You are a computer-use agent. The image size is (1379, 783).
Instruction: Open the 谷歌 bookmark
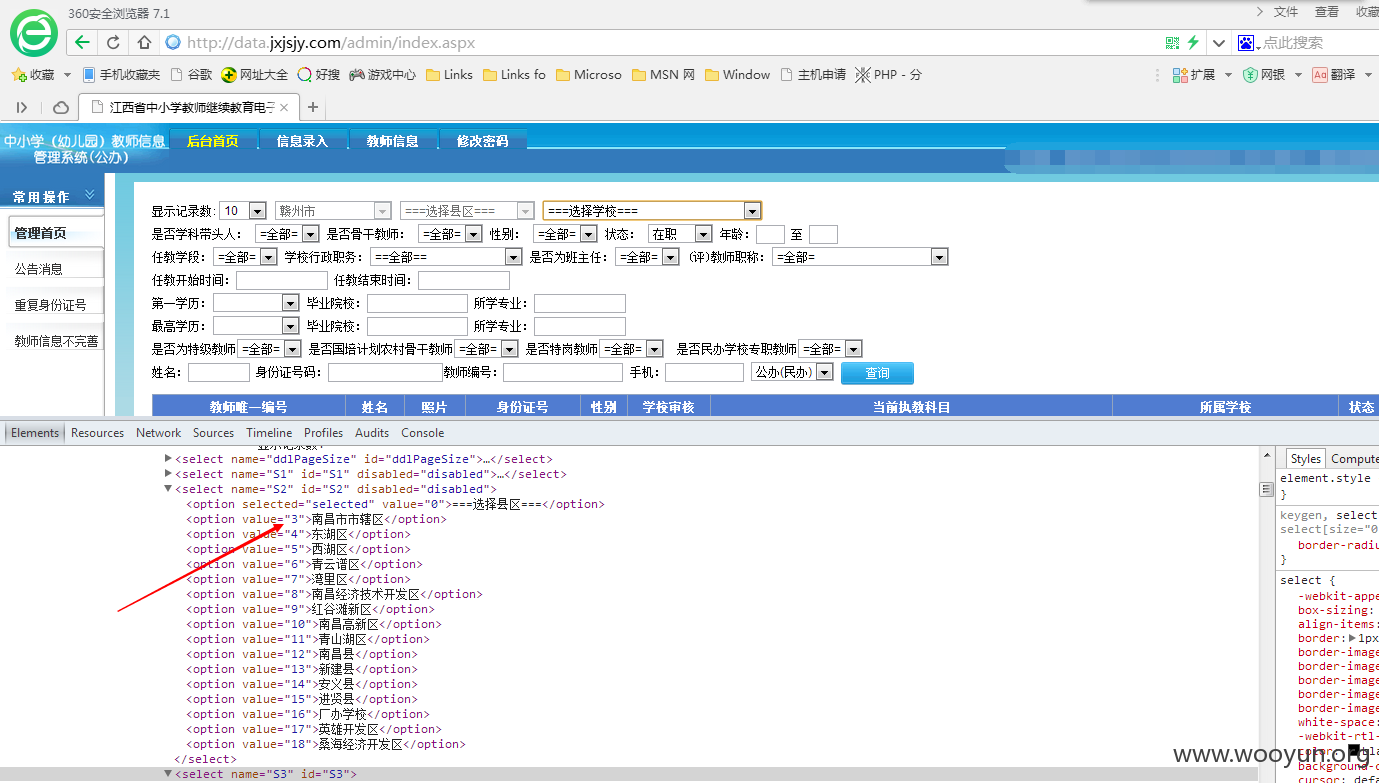[x=192, y=74]
